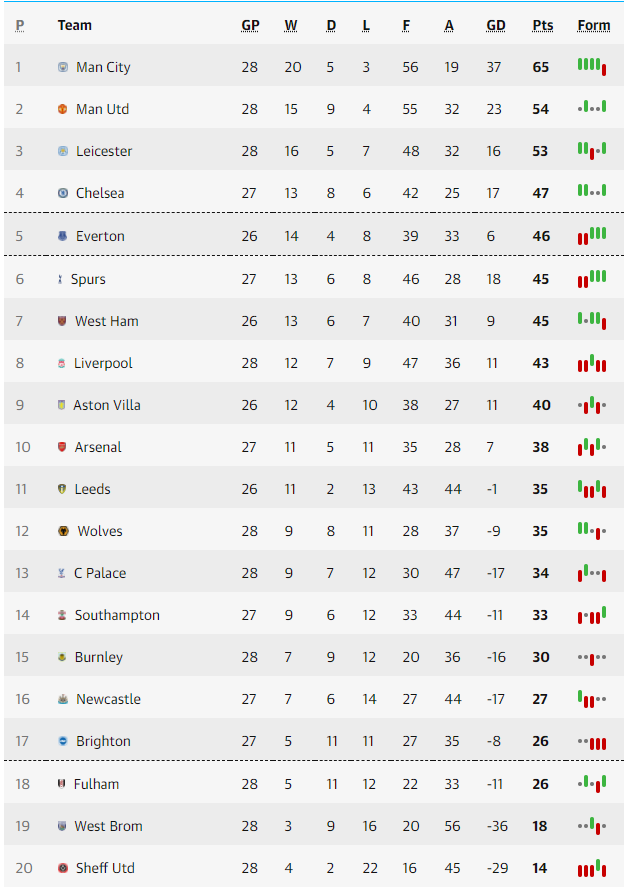Click the Everton crest icon
This screenshot has width=627, height=890.
coord(63,236)
